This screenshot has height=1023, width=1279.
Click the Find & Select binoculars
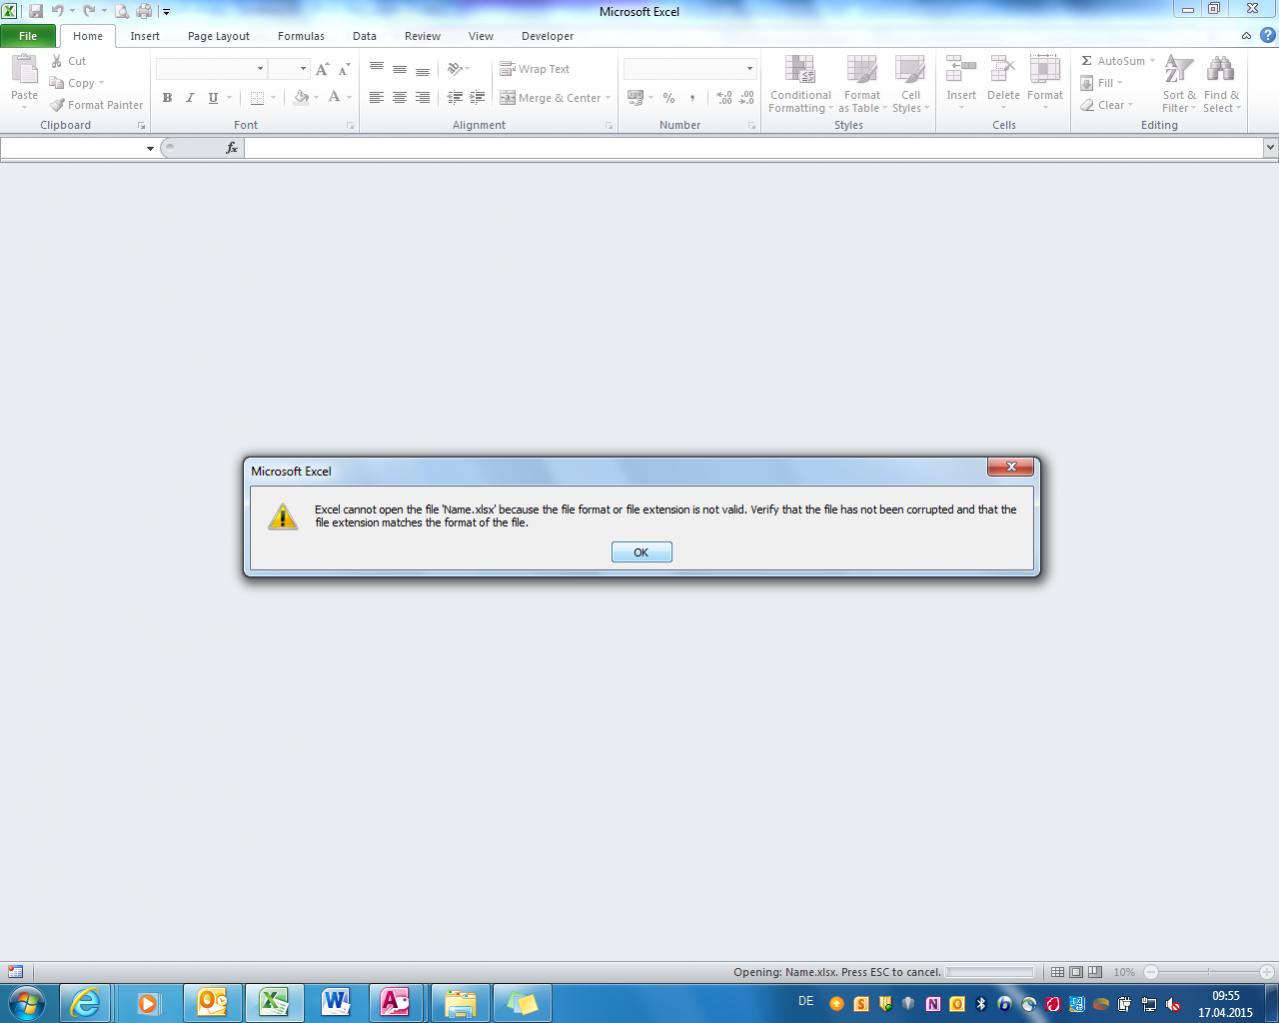click(1221, 70)
